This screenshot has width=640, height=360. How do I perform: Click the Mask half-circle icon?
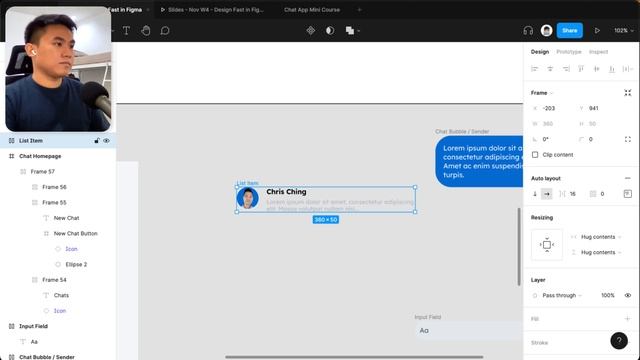click(x=330, y=31)
